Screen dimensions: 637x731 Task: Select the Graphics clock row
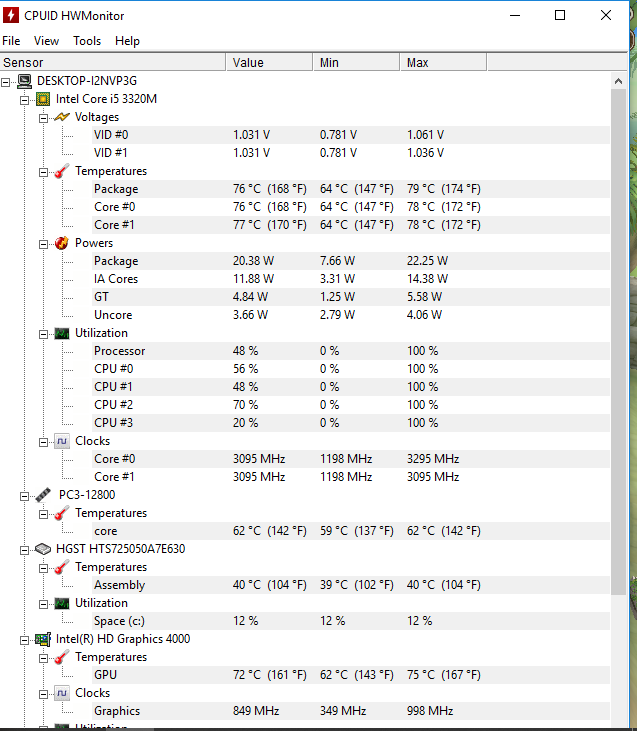tap(351, 711)
